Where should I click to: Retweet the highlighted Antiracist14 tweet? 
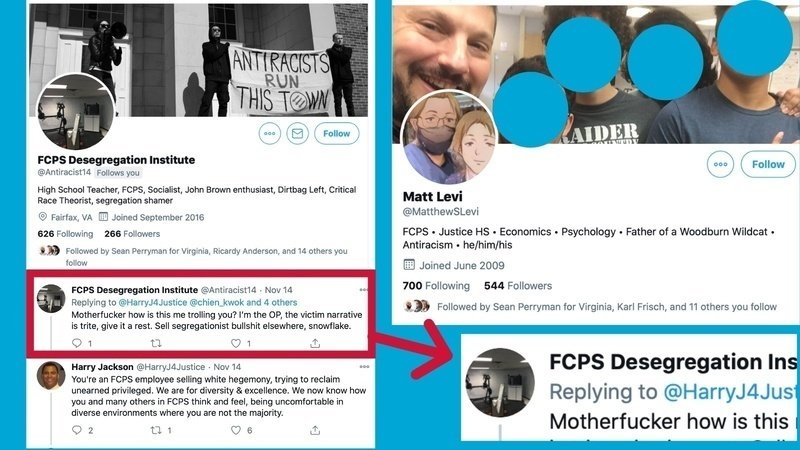156,343
